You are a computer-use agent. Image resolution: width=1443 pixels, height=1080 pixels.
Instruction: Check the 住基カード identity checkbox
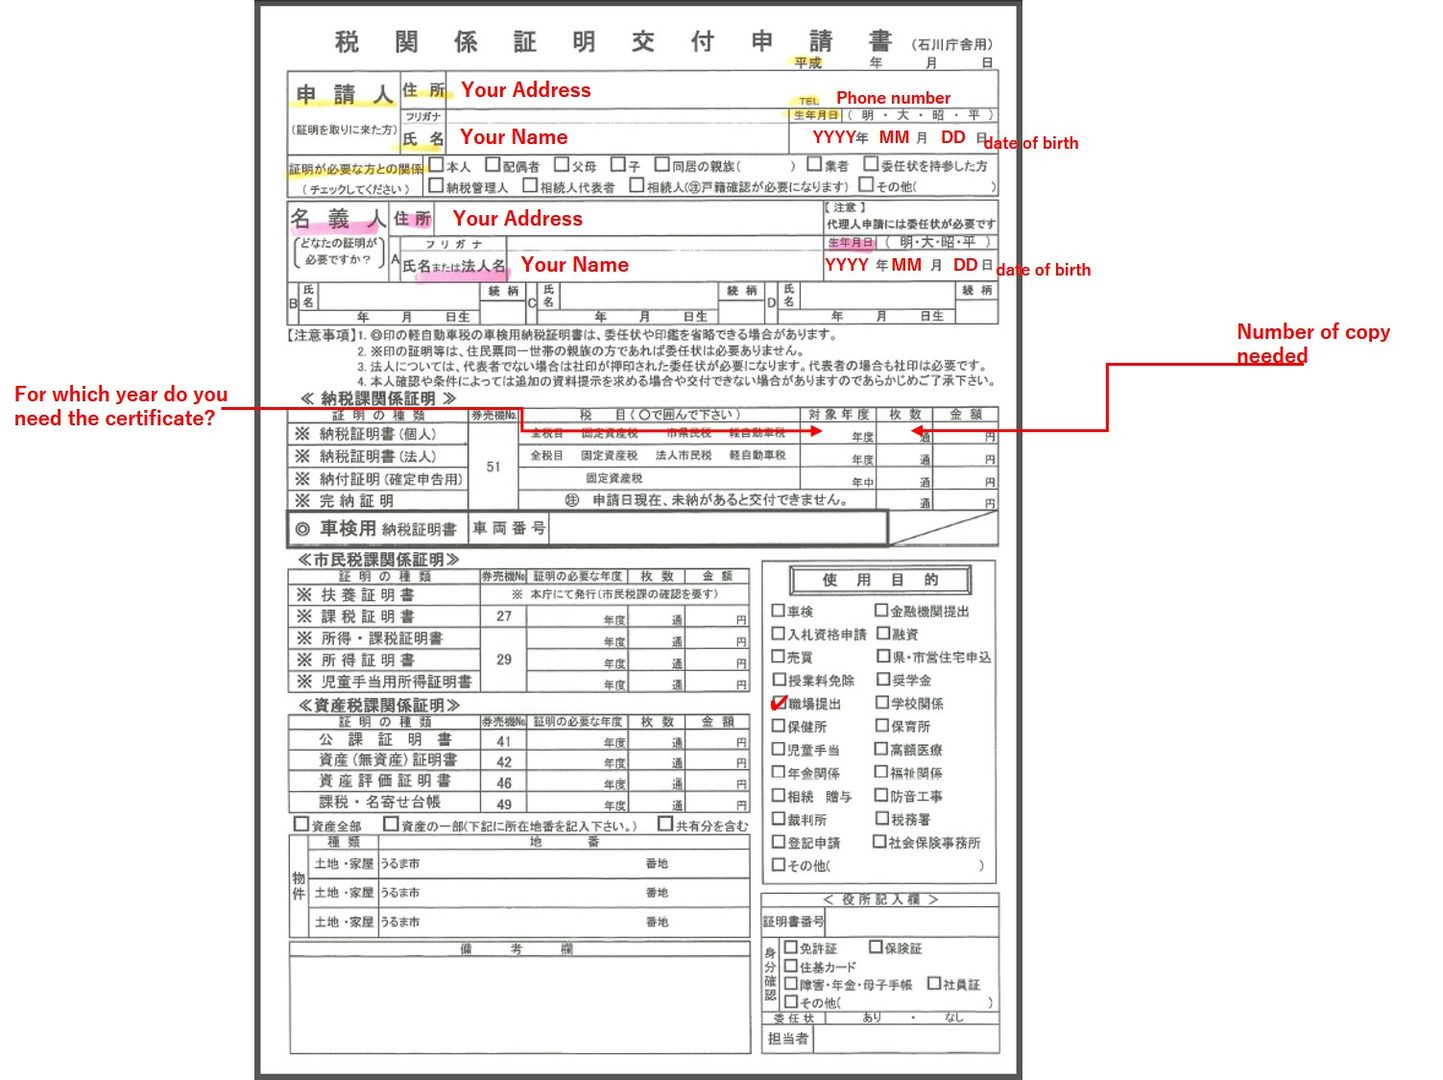click(x=790, y=966)
